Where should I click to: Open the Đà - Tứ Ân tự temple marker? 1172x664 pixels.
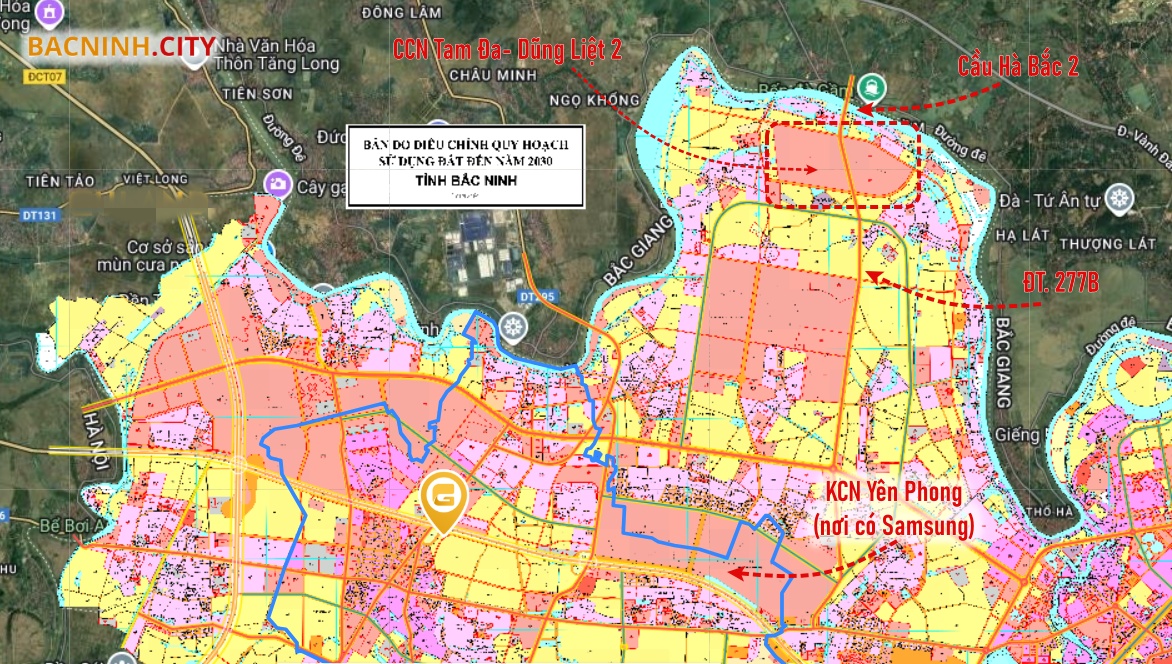[x=1119, y=197]
